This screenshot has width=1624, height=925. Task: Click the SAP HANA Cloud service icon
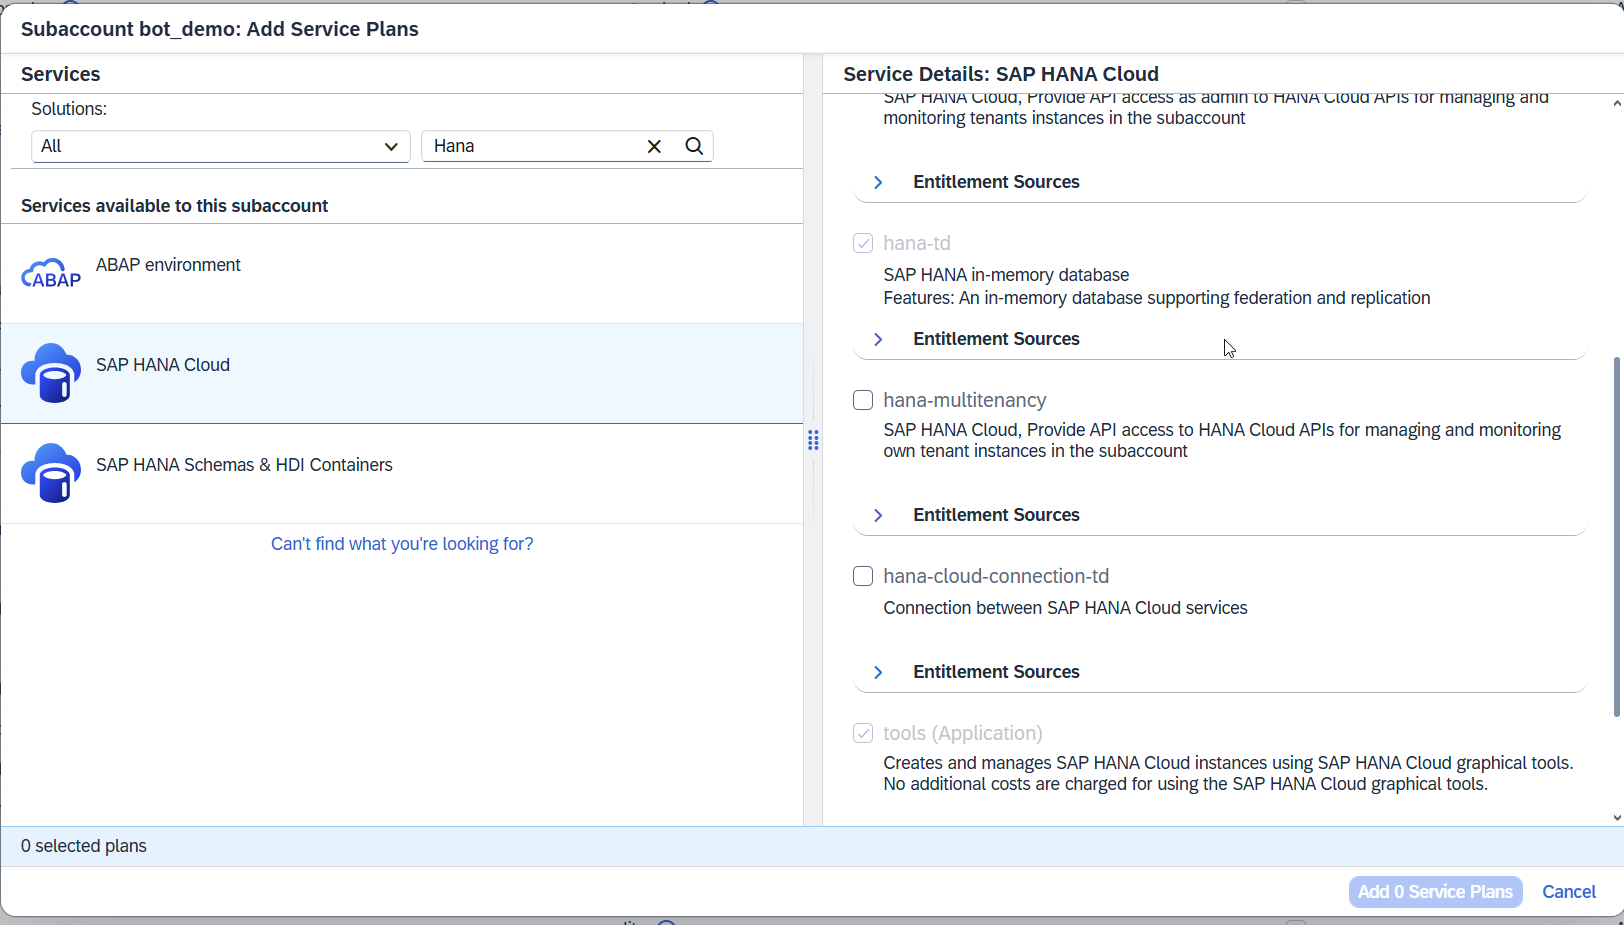pyautogui.click(x=51, y=373)
